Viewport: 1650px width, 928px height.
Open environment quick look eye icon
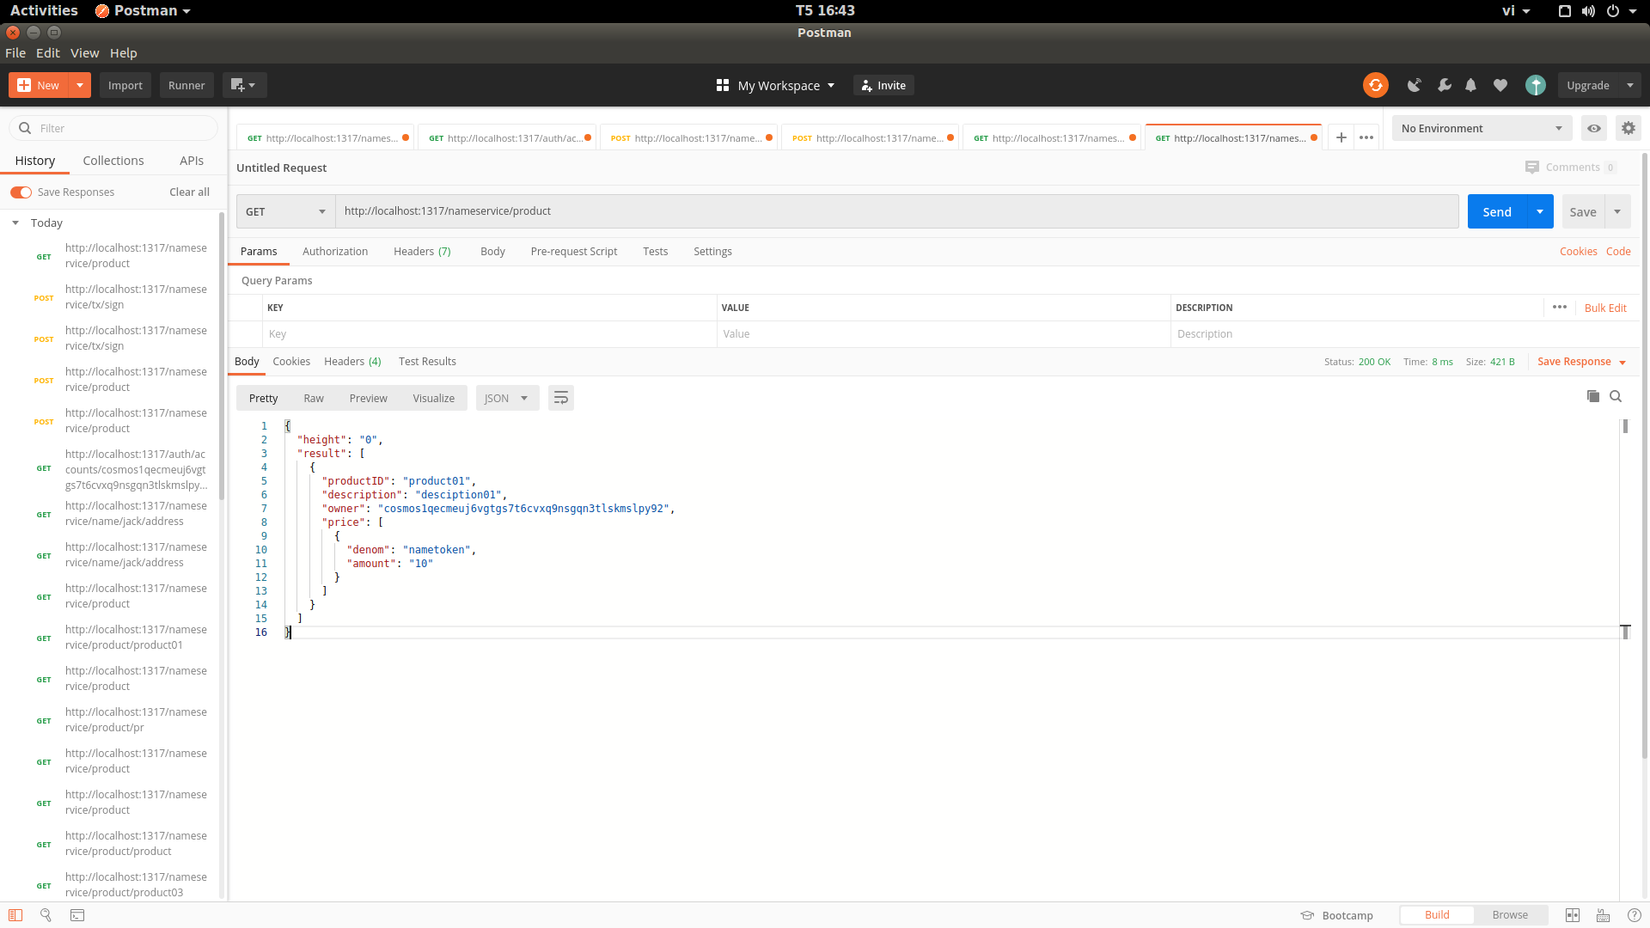tap(1594, 128)
